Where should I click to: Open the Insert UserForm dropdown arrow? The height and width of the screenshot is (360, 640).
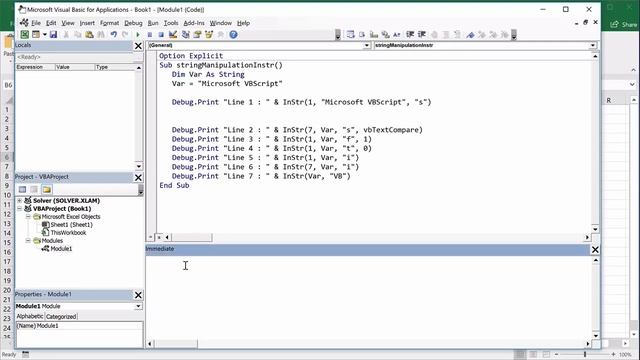click(x=44, y=35)
